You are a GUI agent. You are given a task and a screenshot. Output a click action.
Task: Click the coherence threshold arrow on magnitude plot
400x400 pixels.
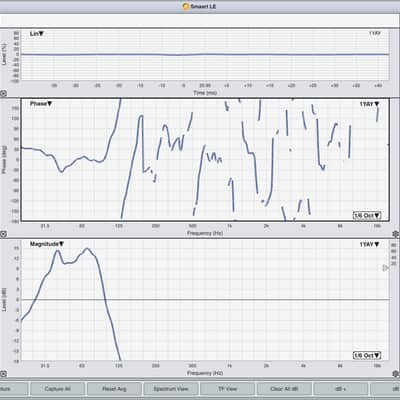pos(385,268)
